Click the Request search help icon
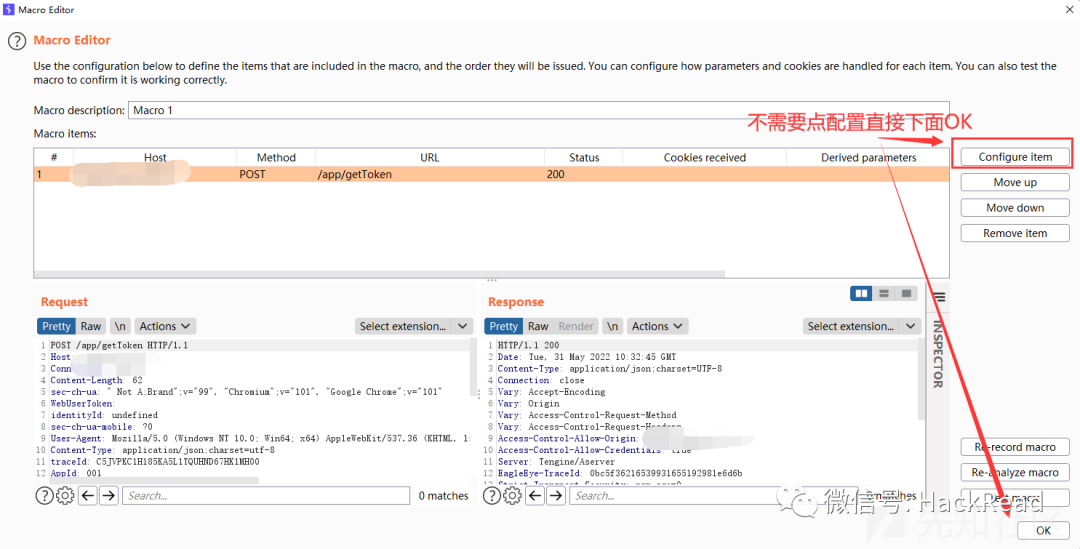The height and width of the screenshot is (549, 1080). pyautogui.click(x=44, y=495)
